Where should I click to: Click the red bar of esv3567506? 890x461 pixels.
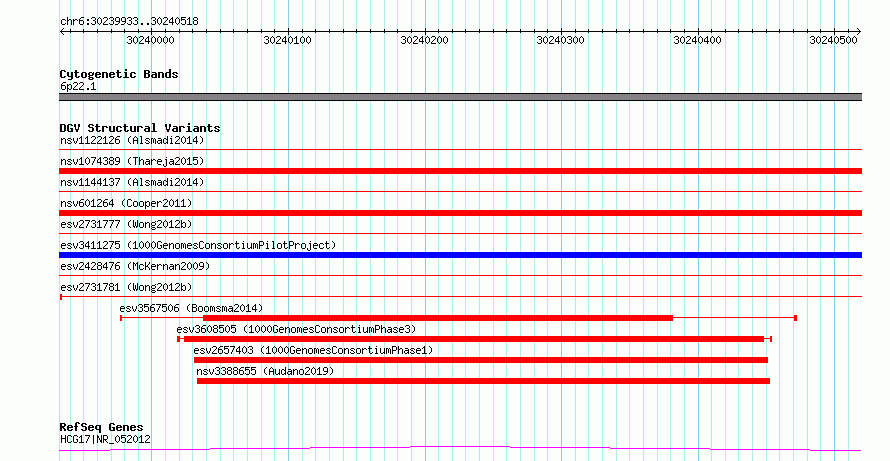pyautogui.click(x=438, y=318)
